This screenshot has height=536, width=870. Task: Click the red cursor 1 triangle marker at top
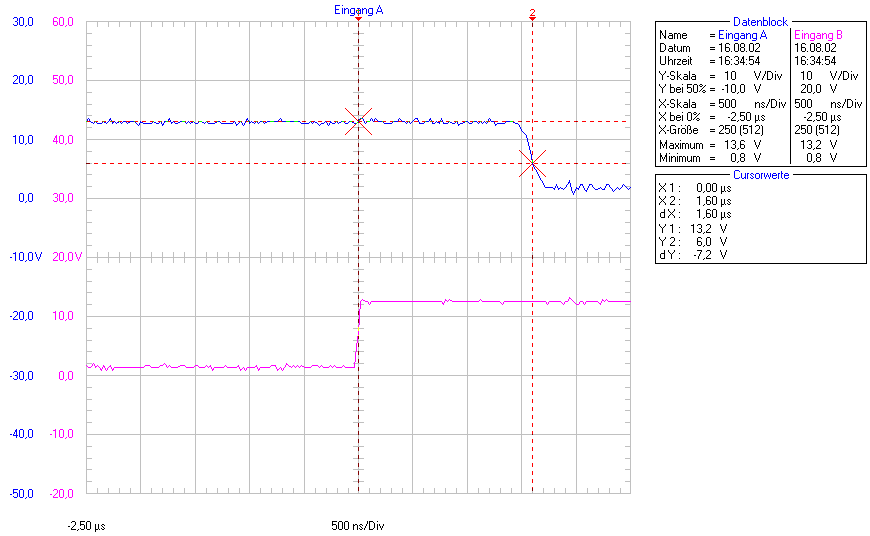[358, 19]
